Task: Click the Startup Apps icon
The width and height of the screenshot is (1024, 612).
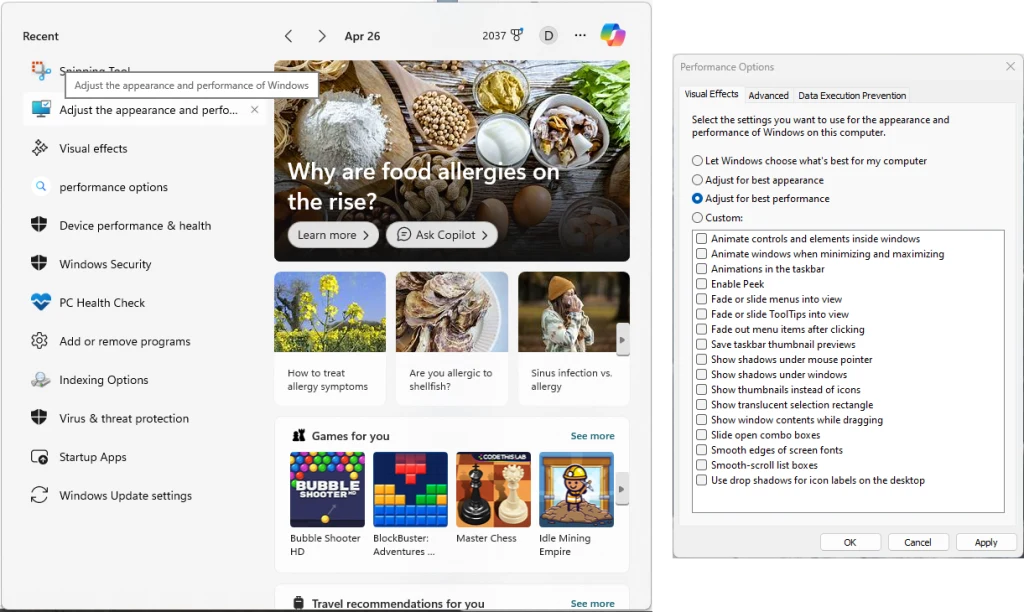Action: coord(39,457)
